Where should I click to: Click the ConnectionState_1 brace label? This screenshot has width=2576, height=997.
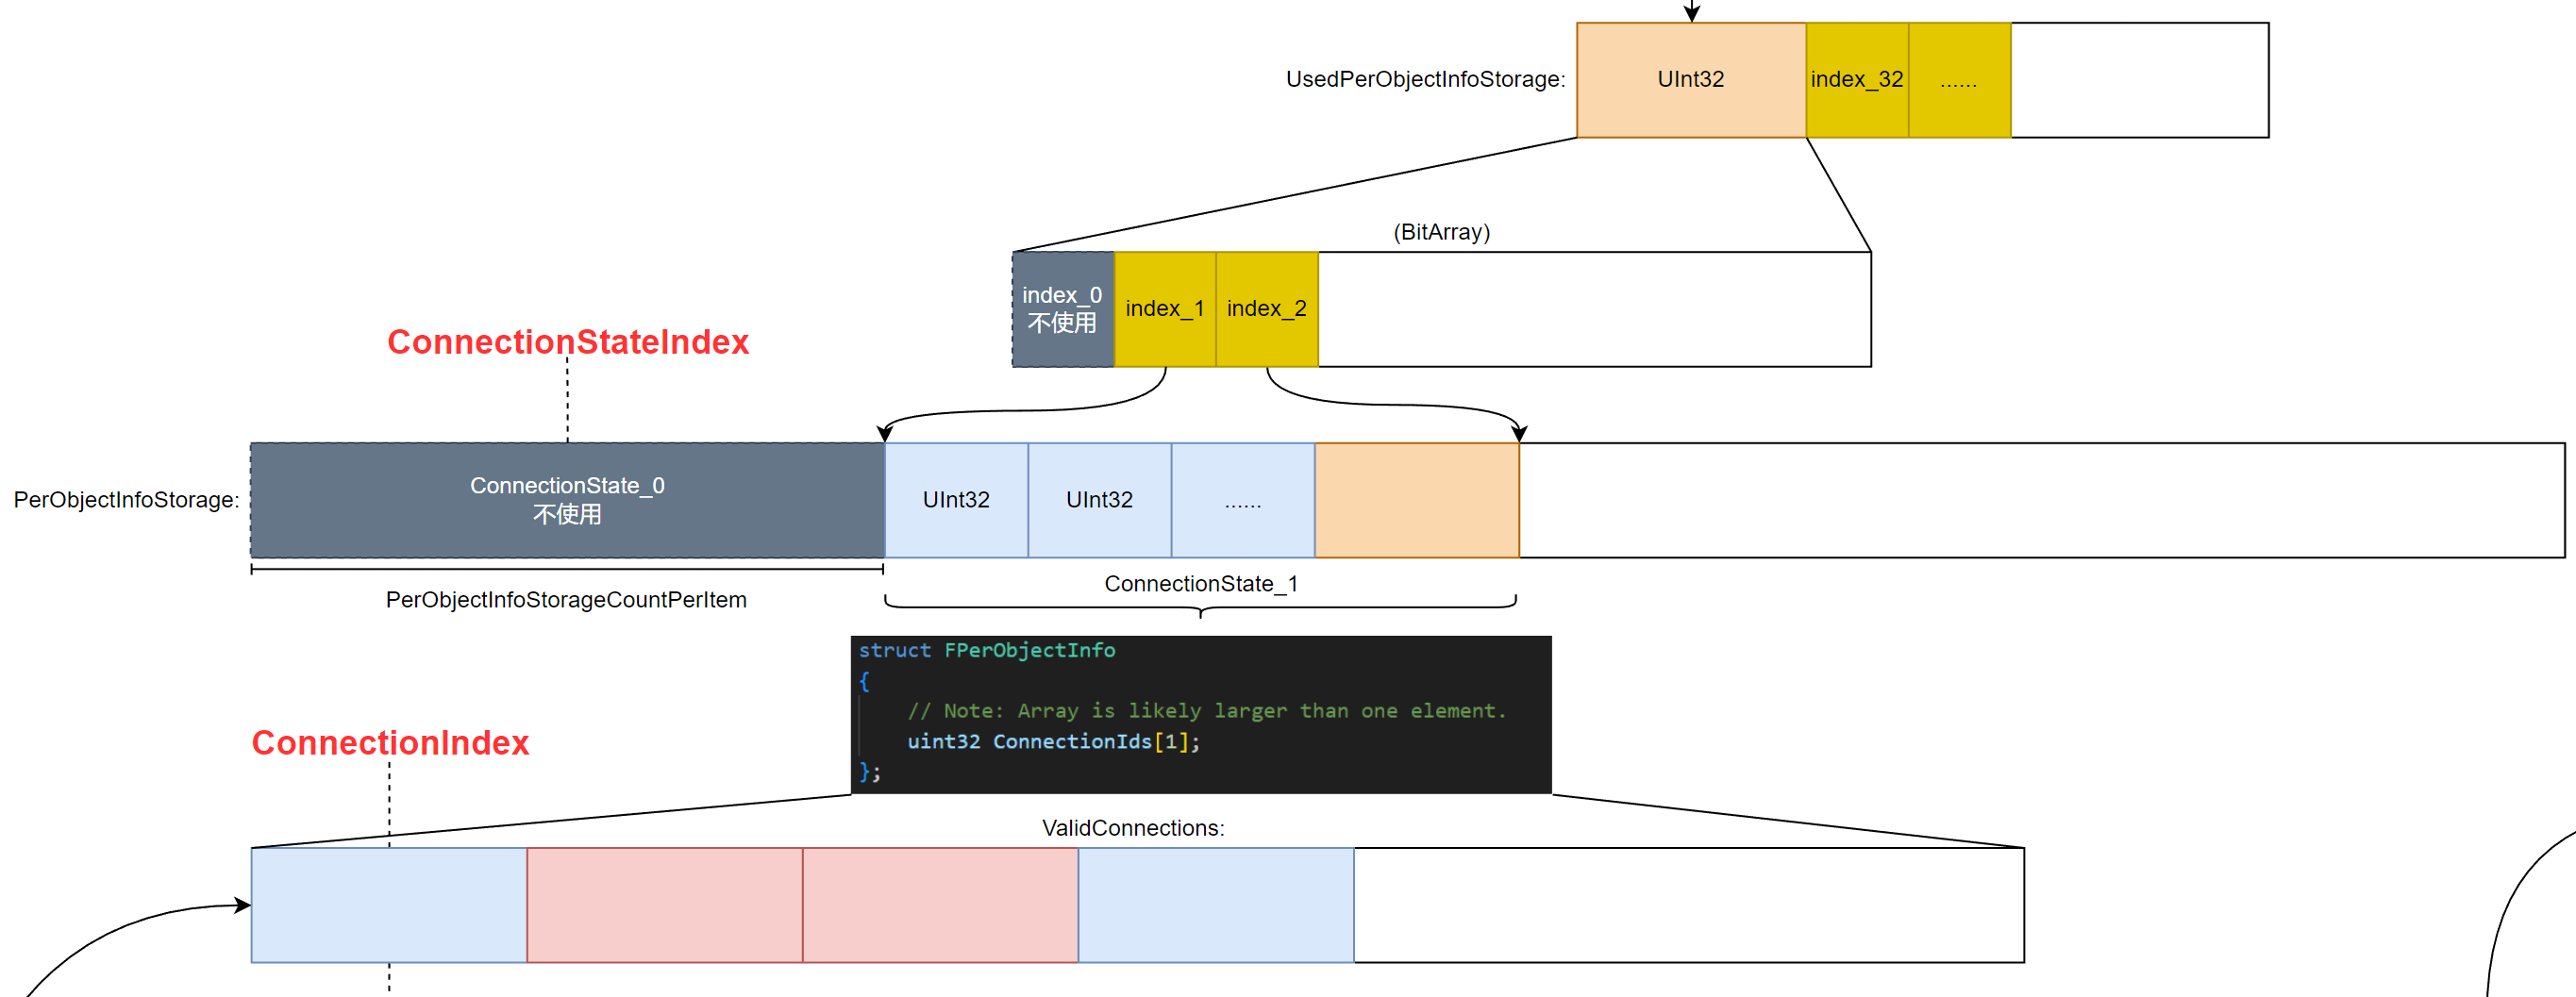[1200, 584]
